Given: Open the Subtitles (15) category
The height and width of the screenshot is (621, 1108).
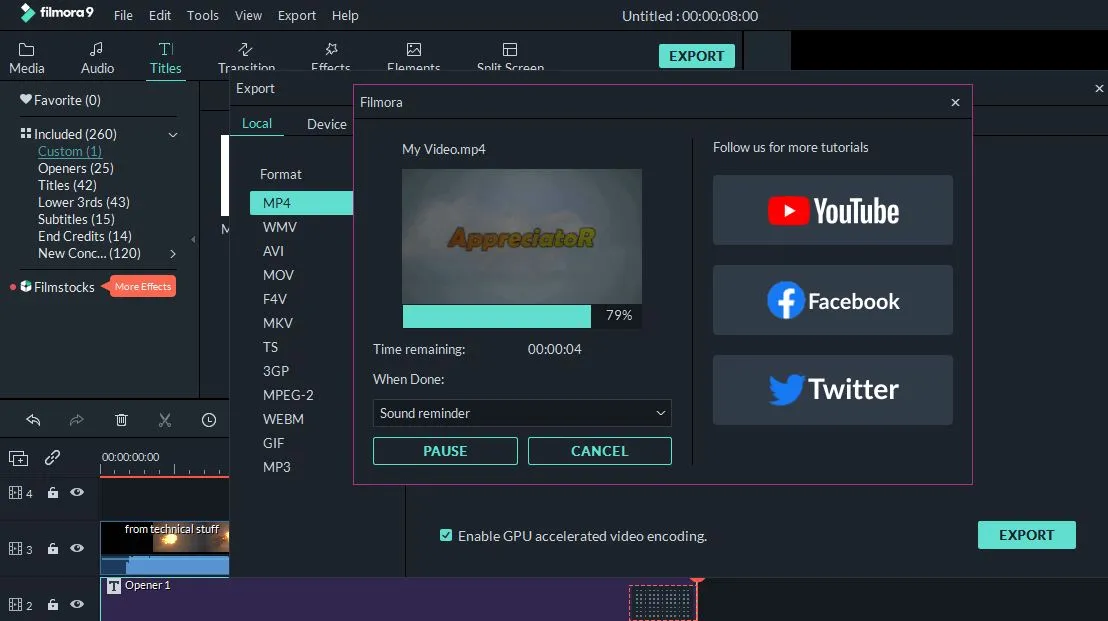Looking at the screenshot, I should point(76,219).
